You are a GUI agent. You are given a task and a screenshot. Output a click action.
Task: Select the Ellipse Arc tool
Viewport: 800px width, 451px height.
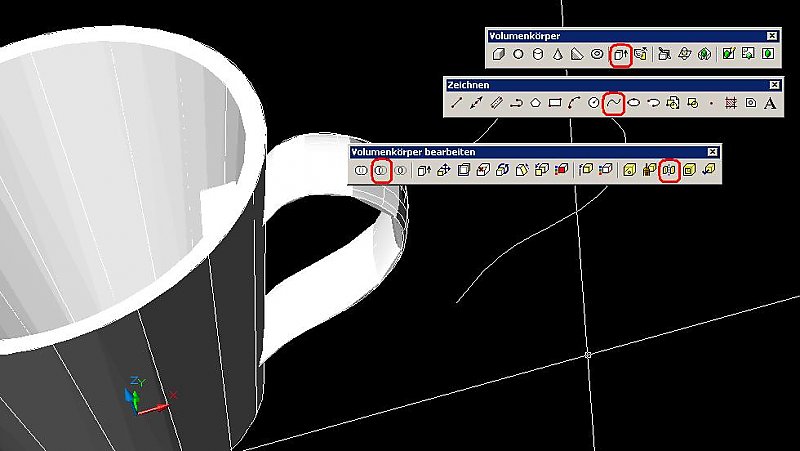[653, 103]
